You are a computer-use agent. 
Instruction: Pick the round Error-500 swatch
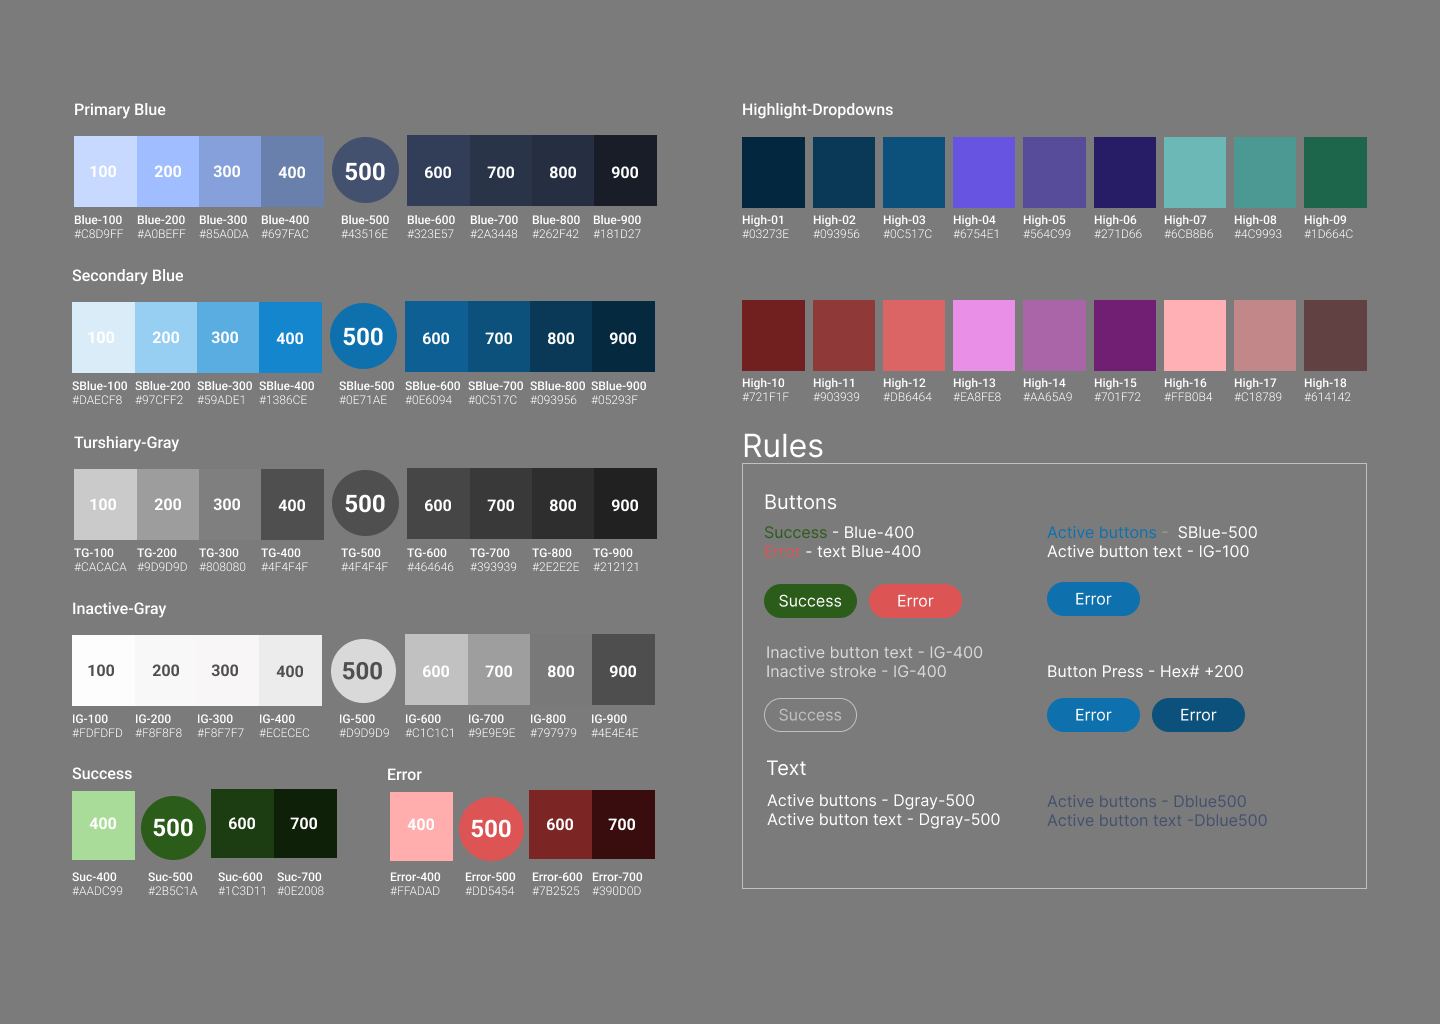tap(491, 829)
